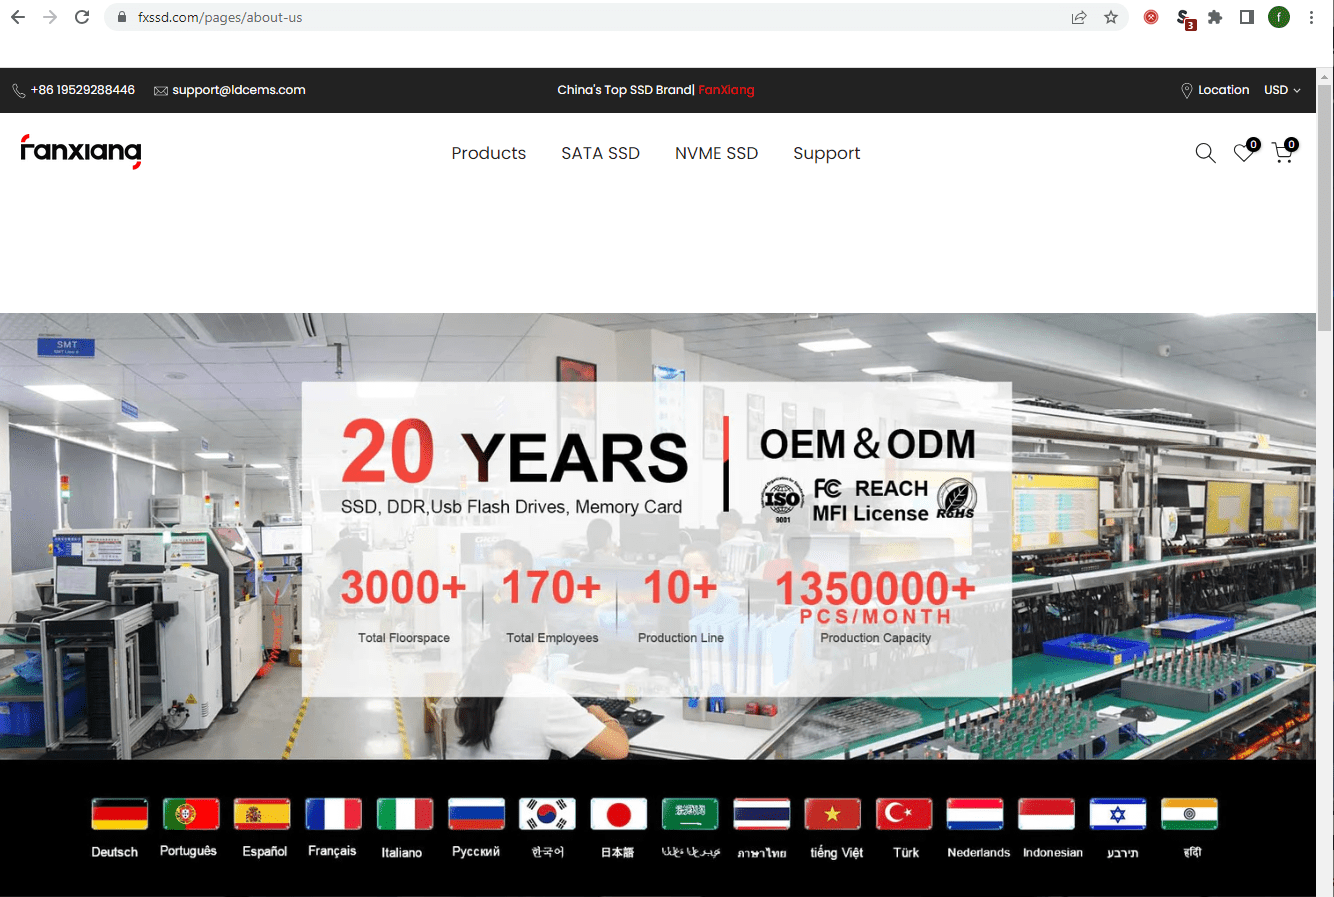The width and height of the screenshot is (1334, 897).
Task: Select the Deutsch German flag
Action: click(x=119, y=814)
